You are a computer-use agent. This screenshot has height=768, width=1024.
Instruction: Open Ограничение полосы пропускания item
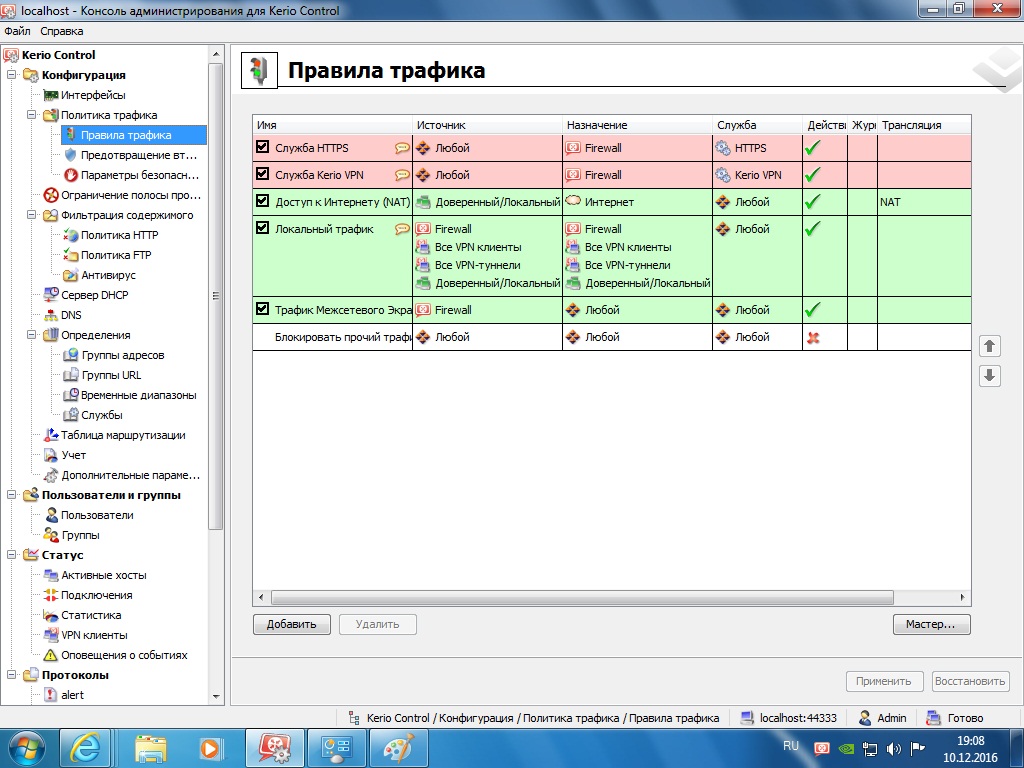pyautogui.click(x=122, y=195)
